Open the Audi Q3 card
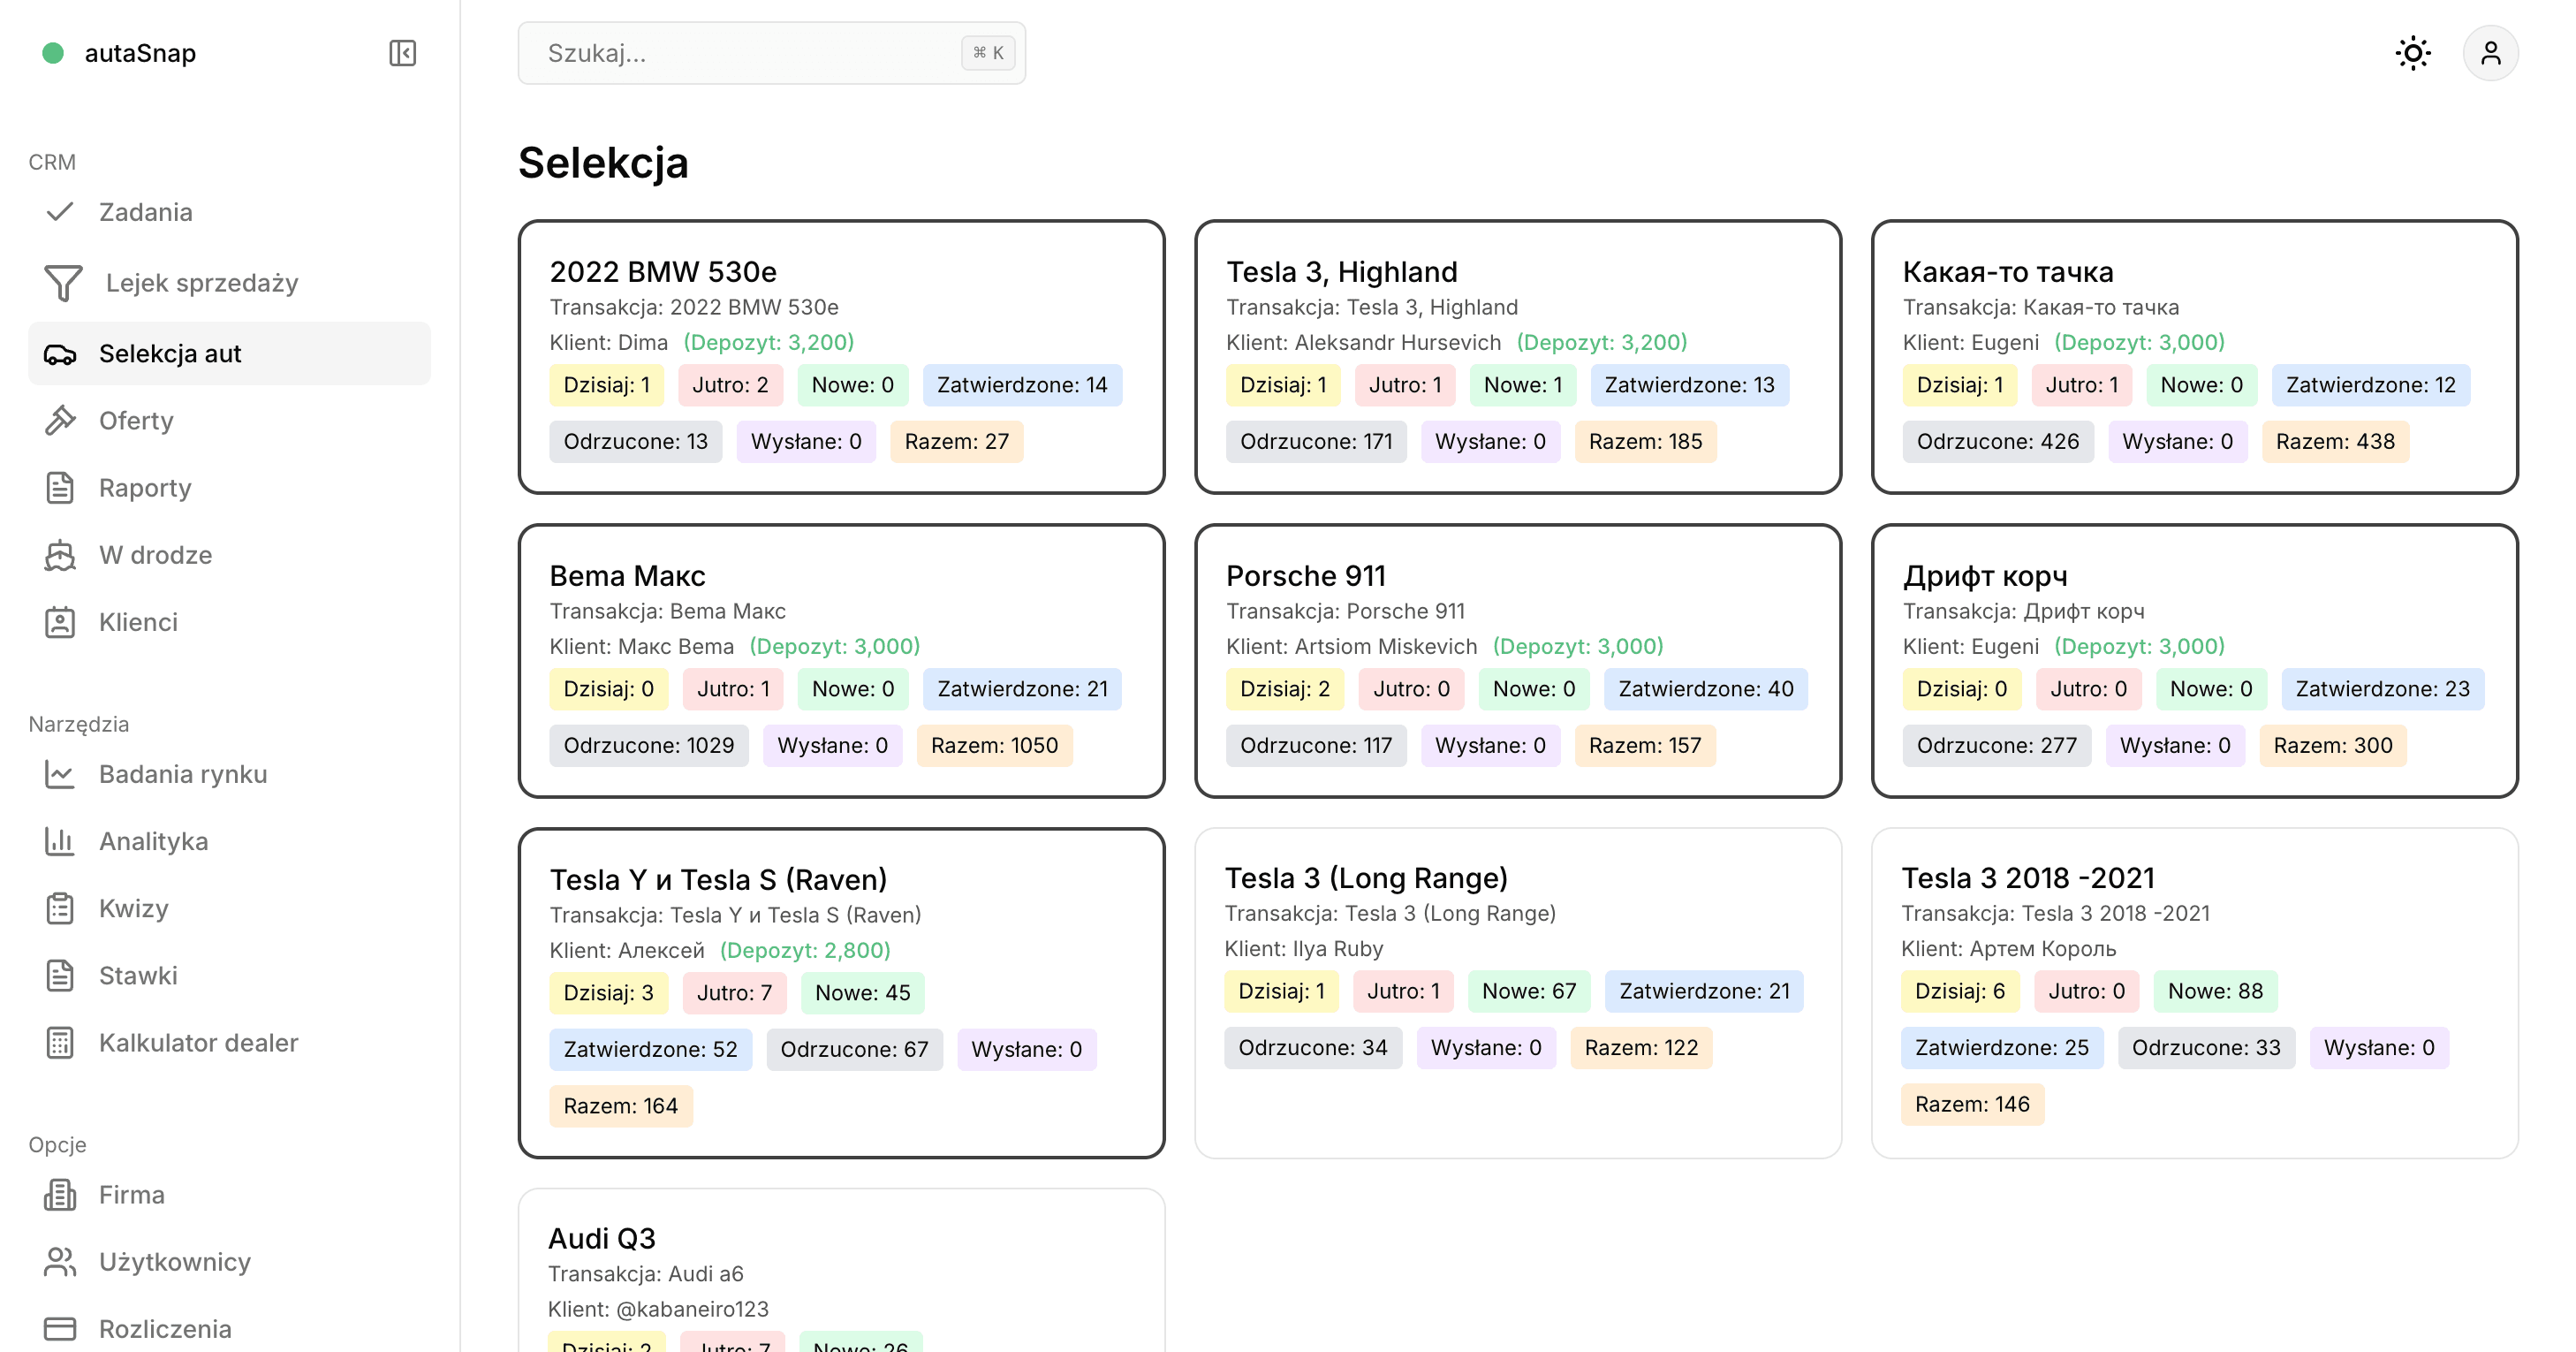Image resolution: width=2576 pixels, height=1352 pixels. coord(841,1270)
